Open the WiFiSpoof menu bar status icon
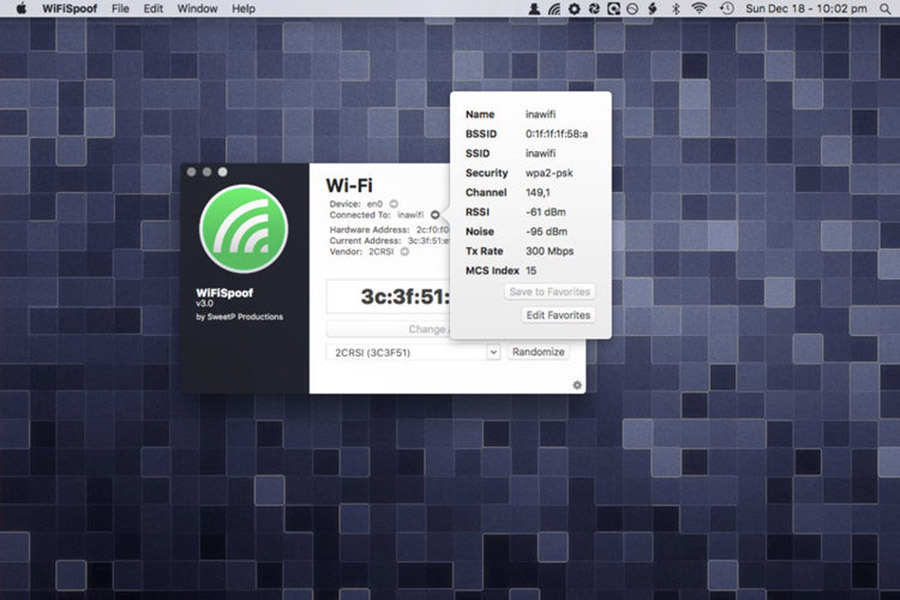Image resolution: width=900 pixels, height=600 pixels. tap(554, 9)
